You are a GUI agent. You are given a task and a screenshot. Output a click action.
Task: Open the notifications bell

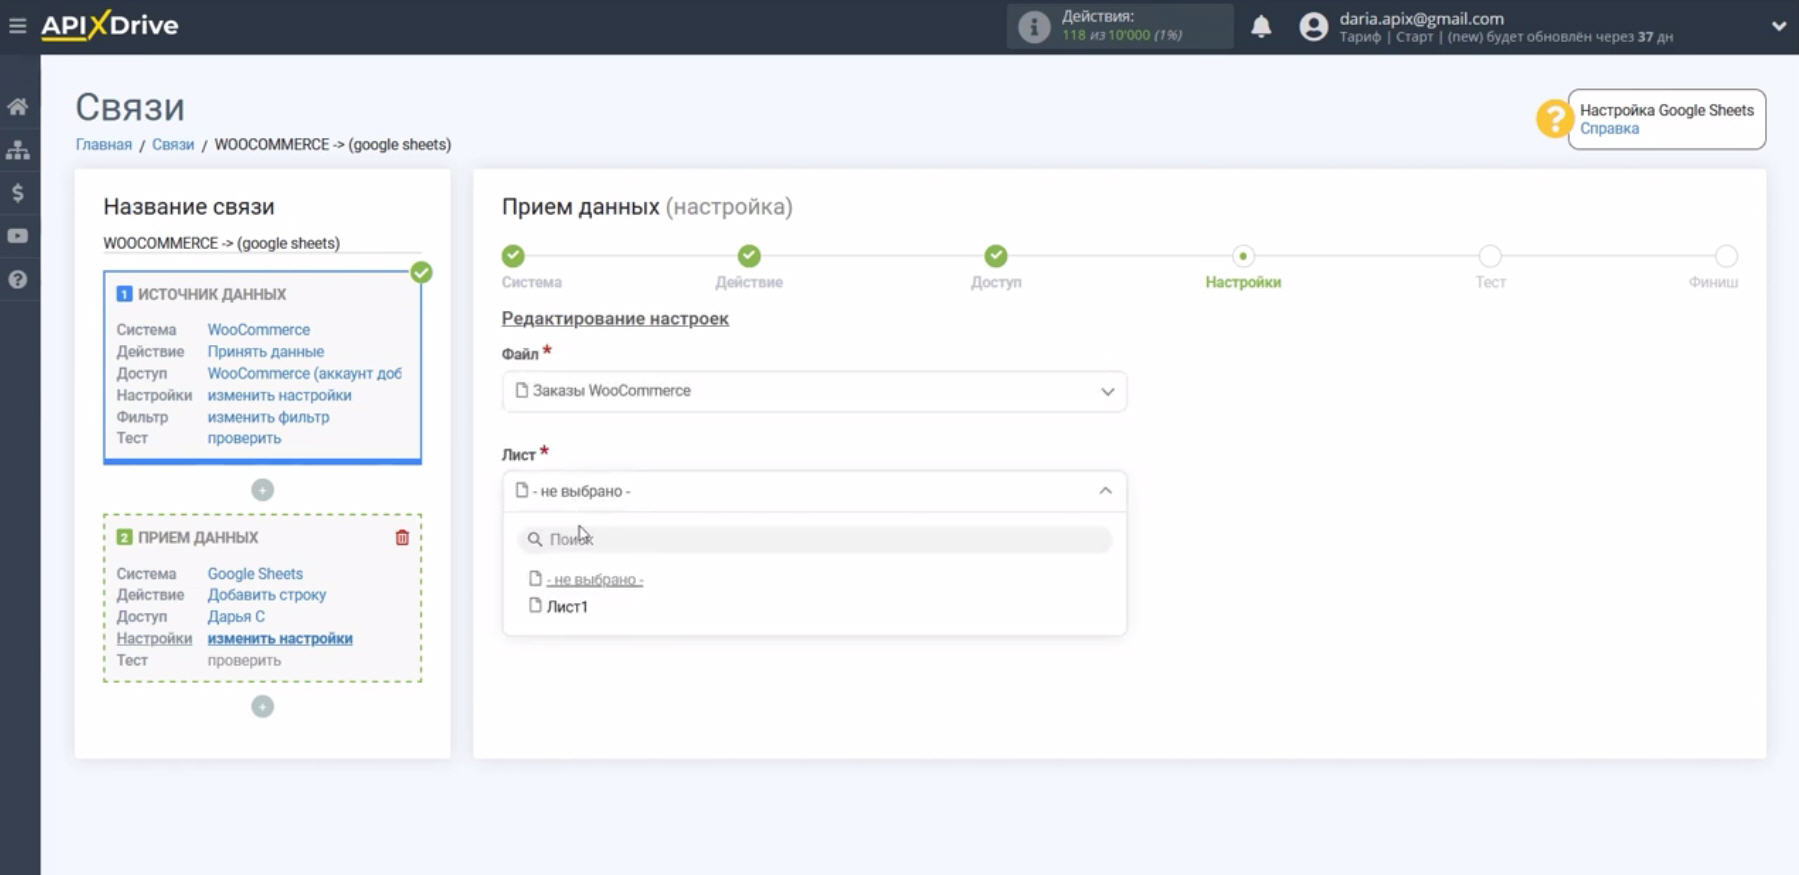pos(1261,27)
